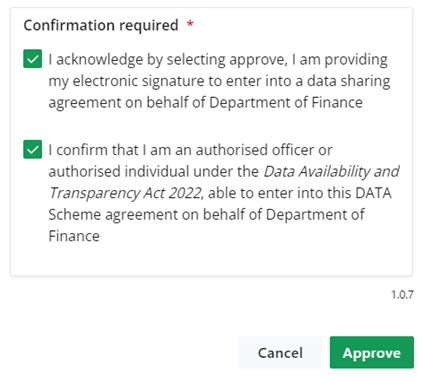Click the 'authorised officer or' phrase
Image resolution: width=422 pixels, height=382 pixels.
[x=264, y=150]
